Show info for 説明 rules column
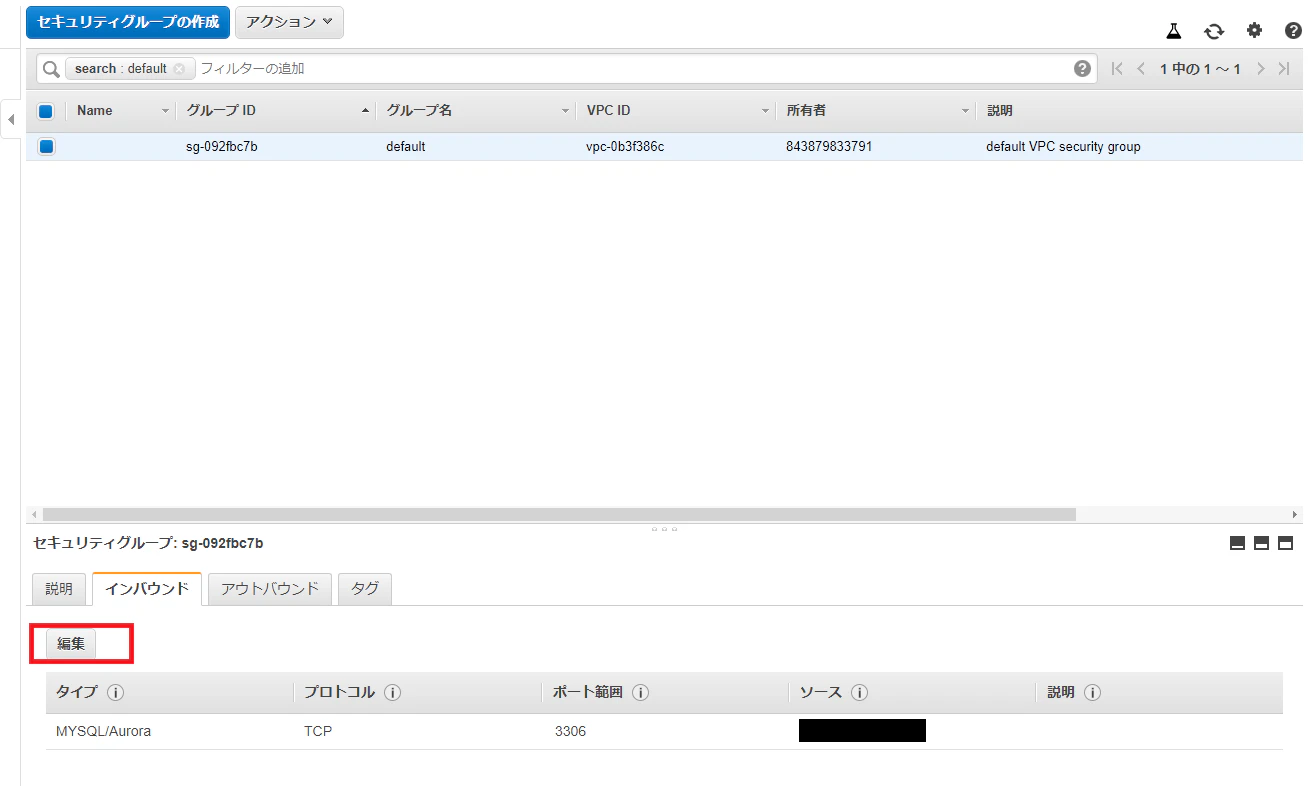Screen dimensions: 1308x786 (x=1092, y=693)
